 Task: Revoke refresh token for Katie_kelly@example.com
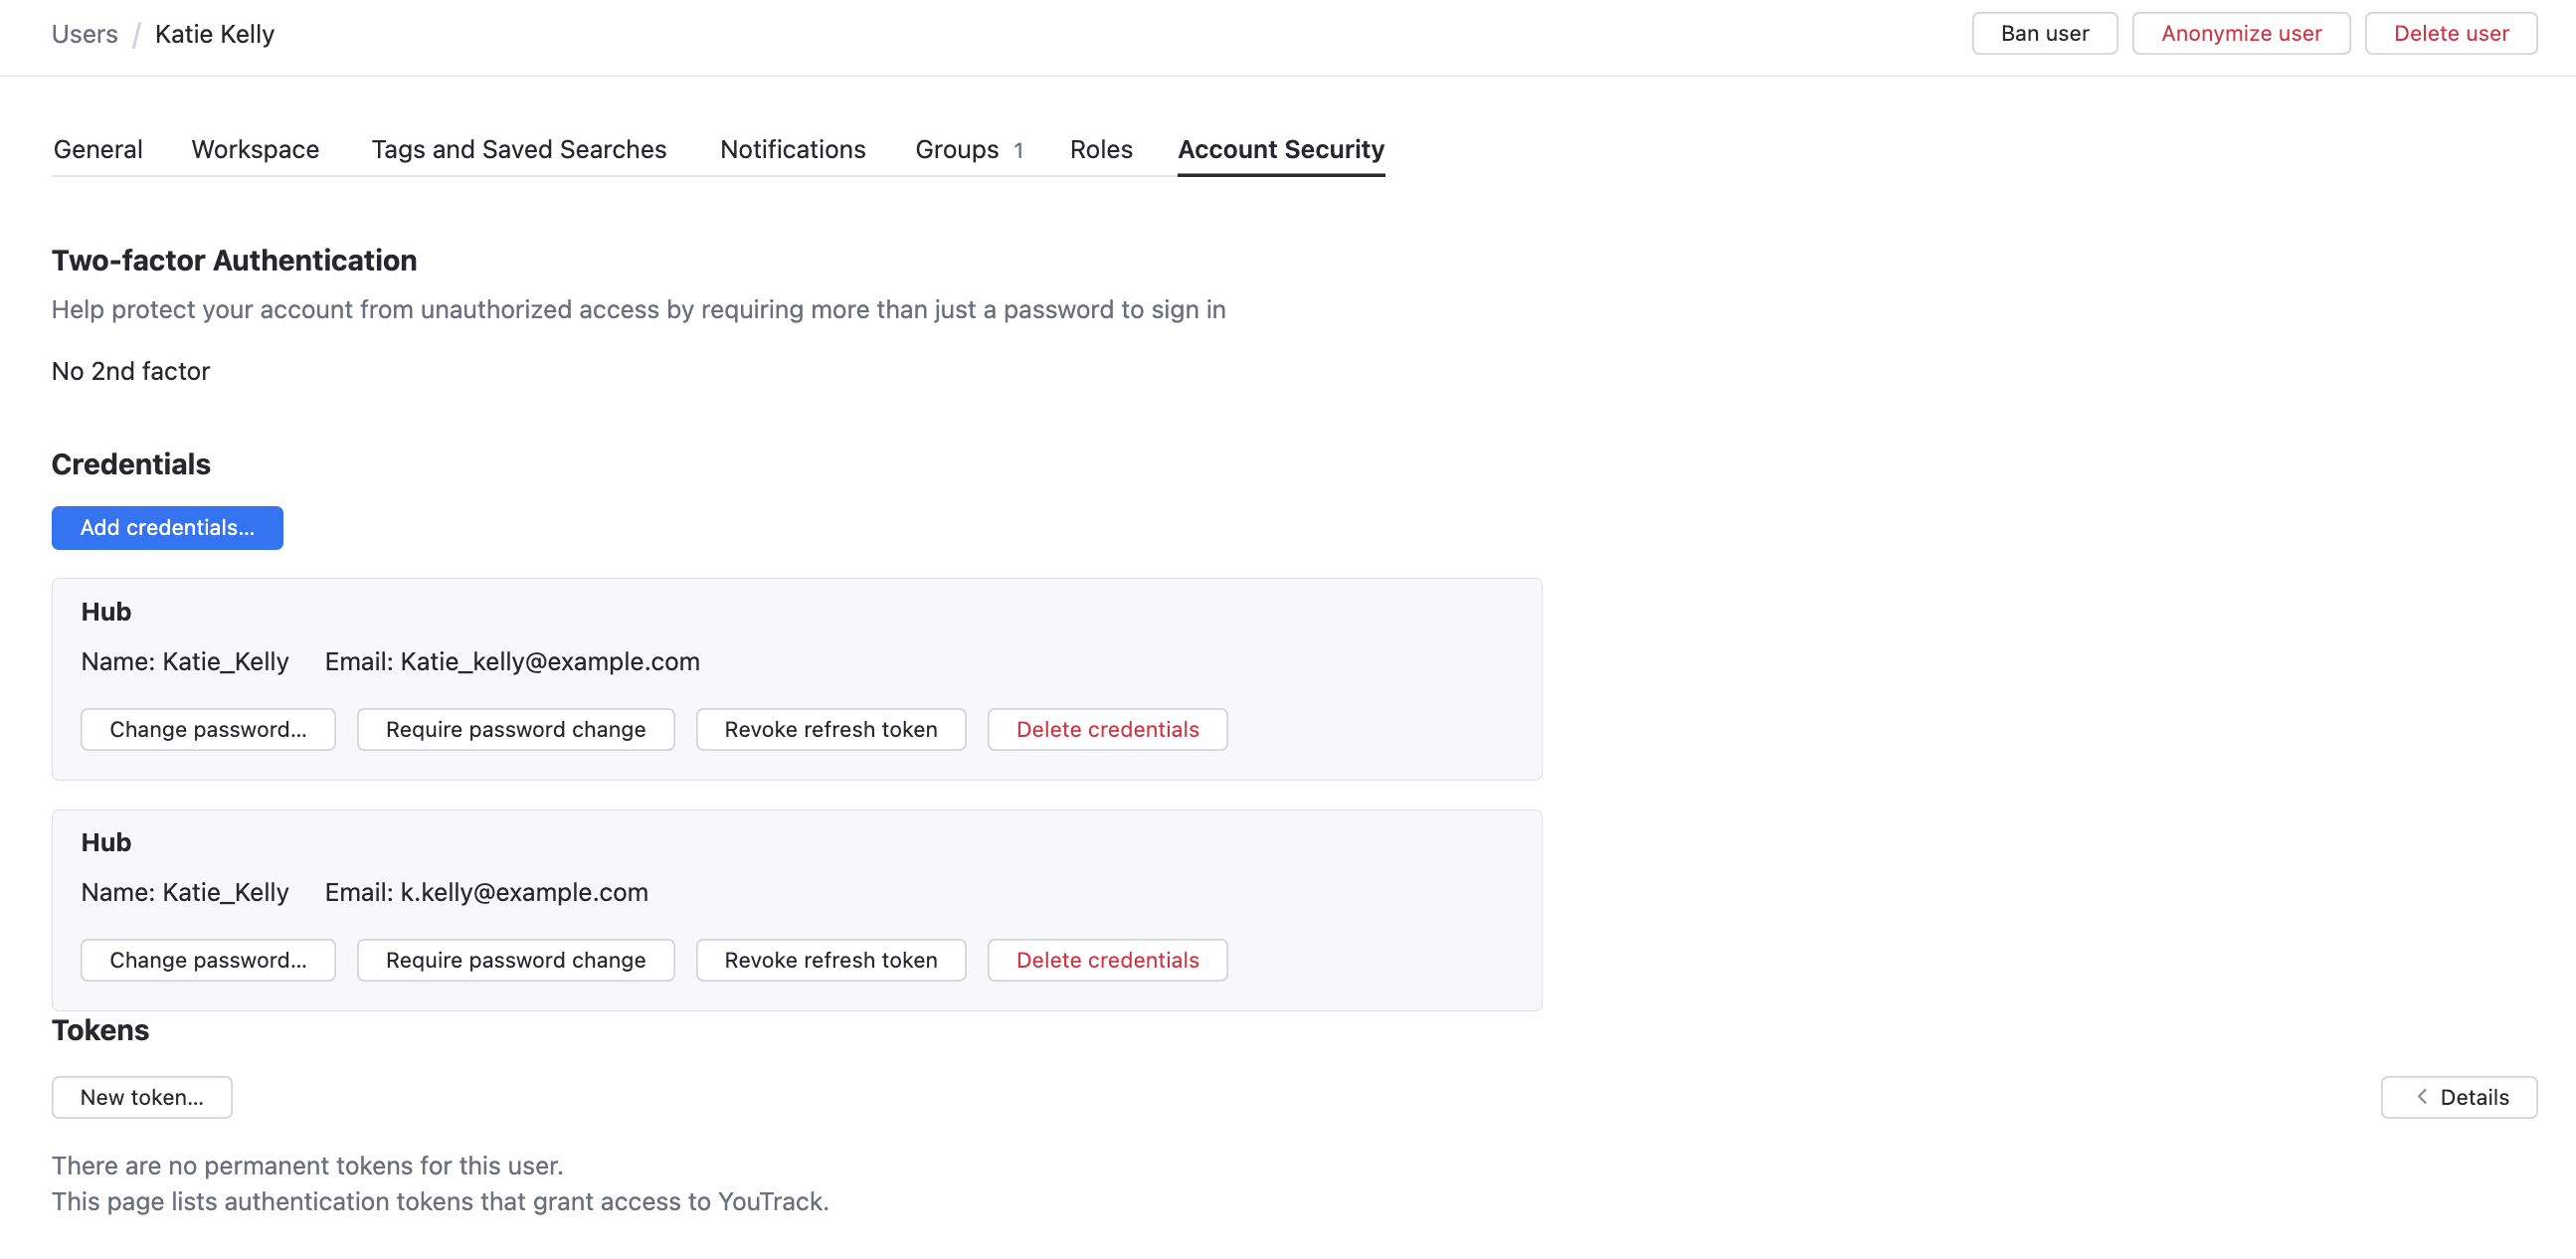pos(831,729)
